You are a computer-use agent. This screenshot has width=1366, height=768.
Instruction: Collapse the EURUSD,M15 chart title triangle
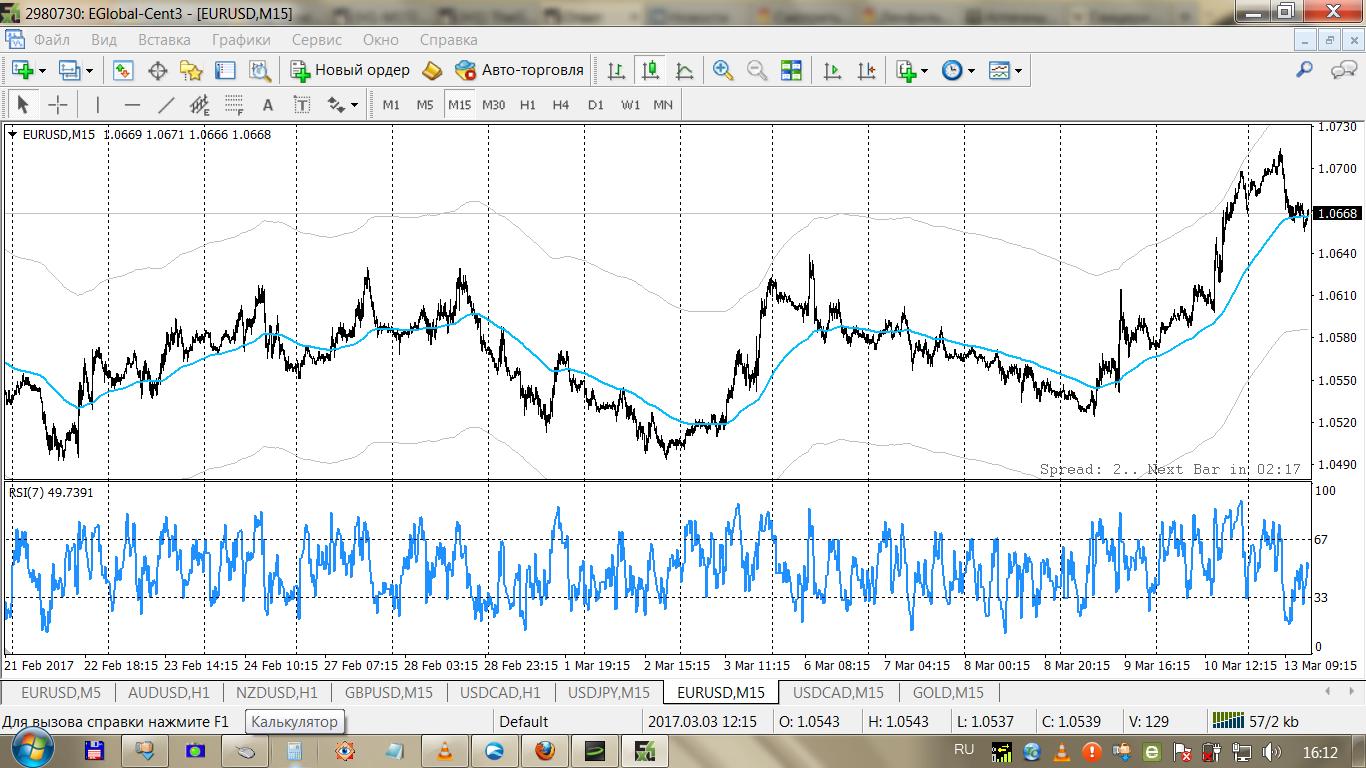point(12,134)
